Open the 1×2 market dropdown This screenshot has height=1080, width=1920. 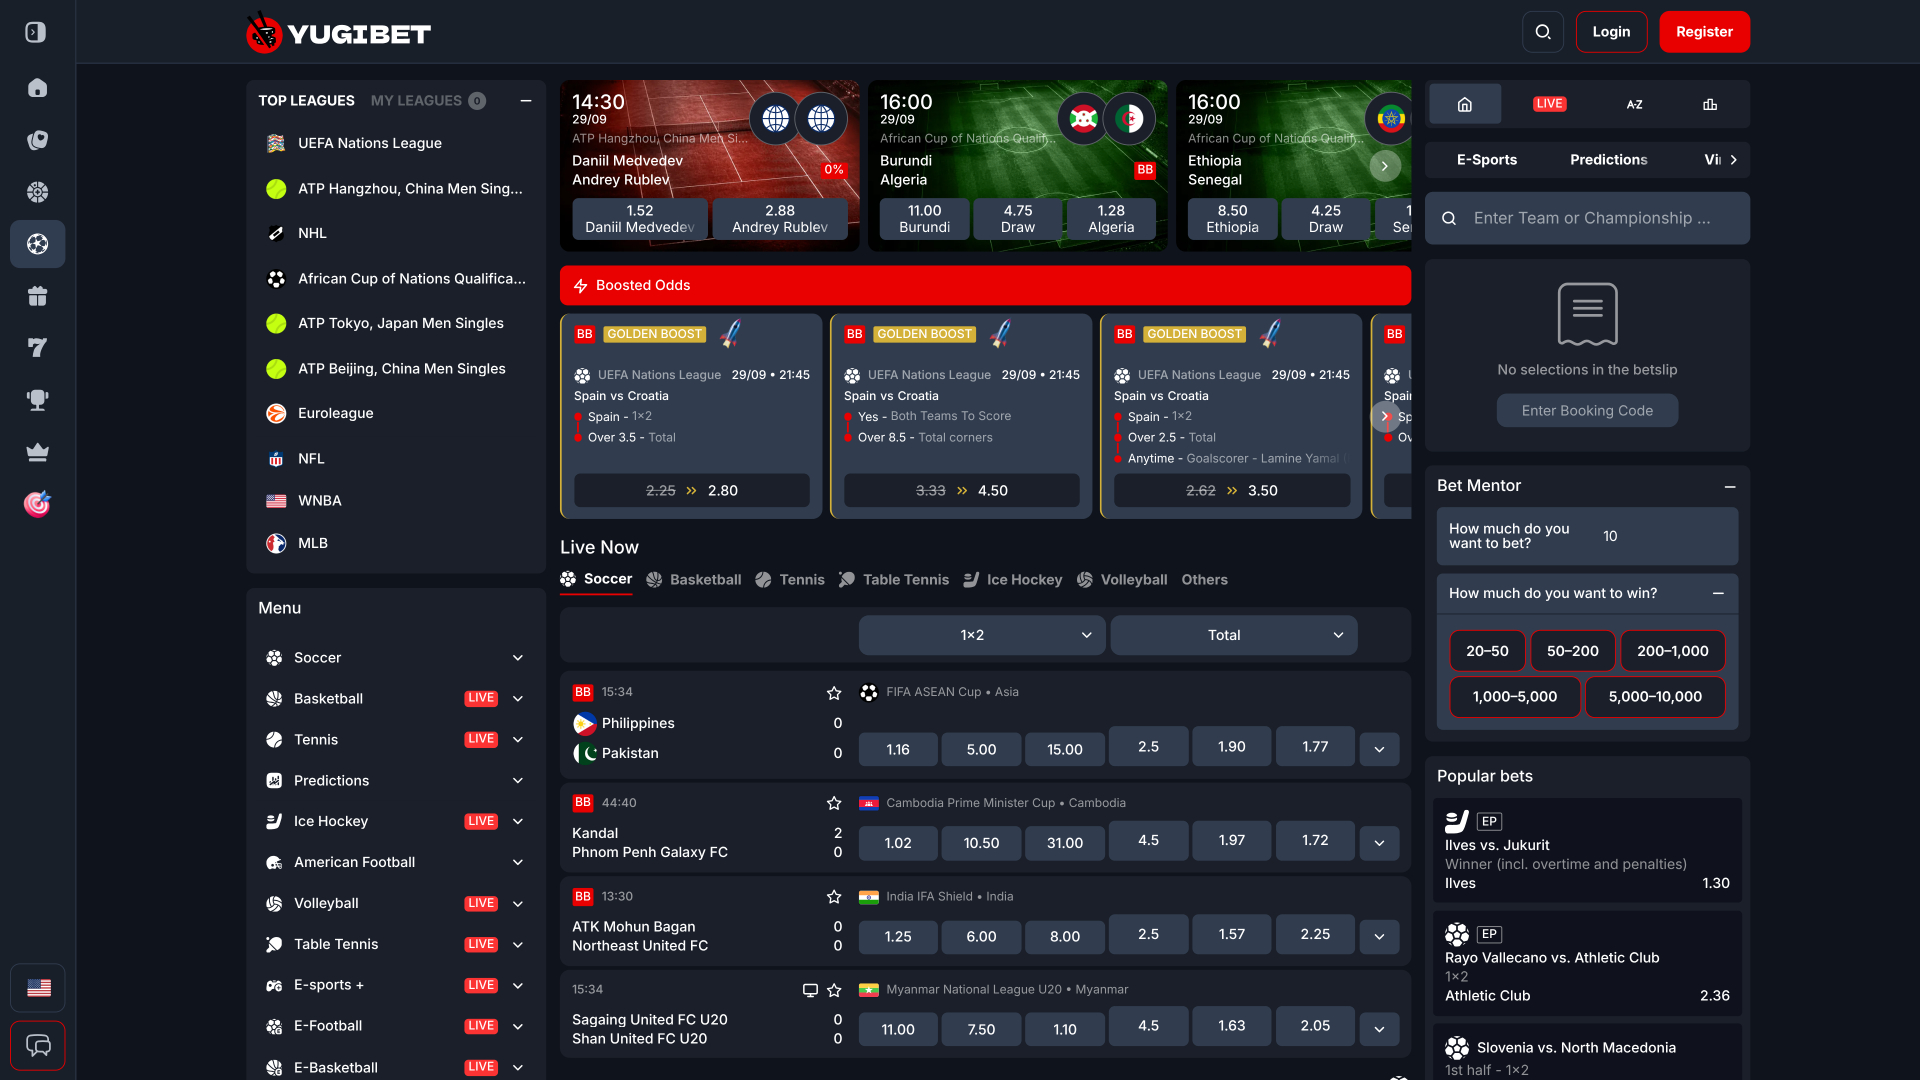[982, 635]
